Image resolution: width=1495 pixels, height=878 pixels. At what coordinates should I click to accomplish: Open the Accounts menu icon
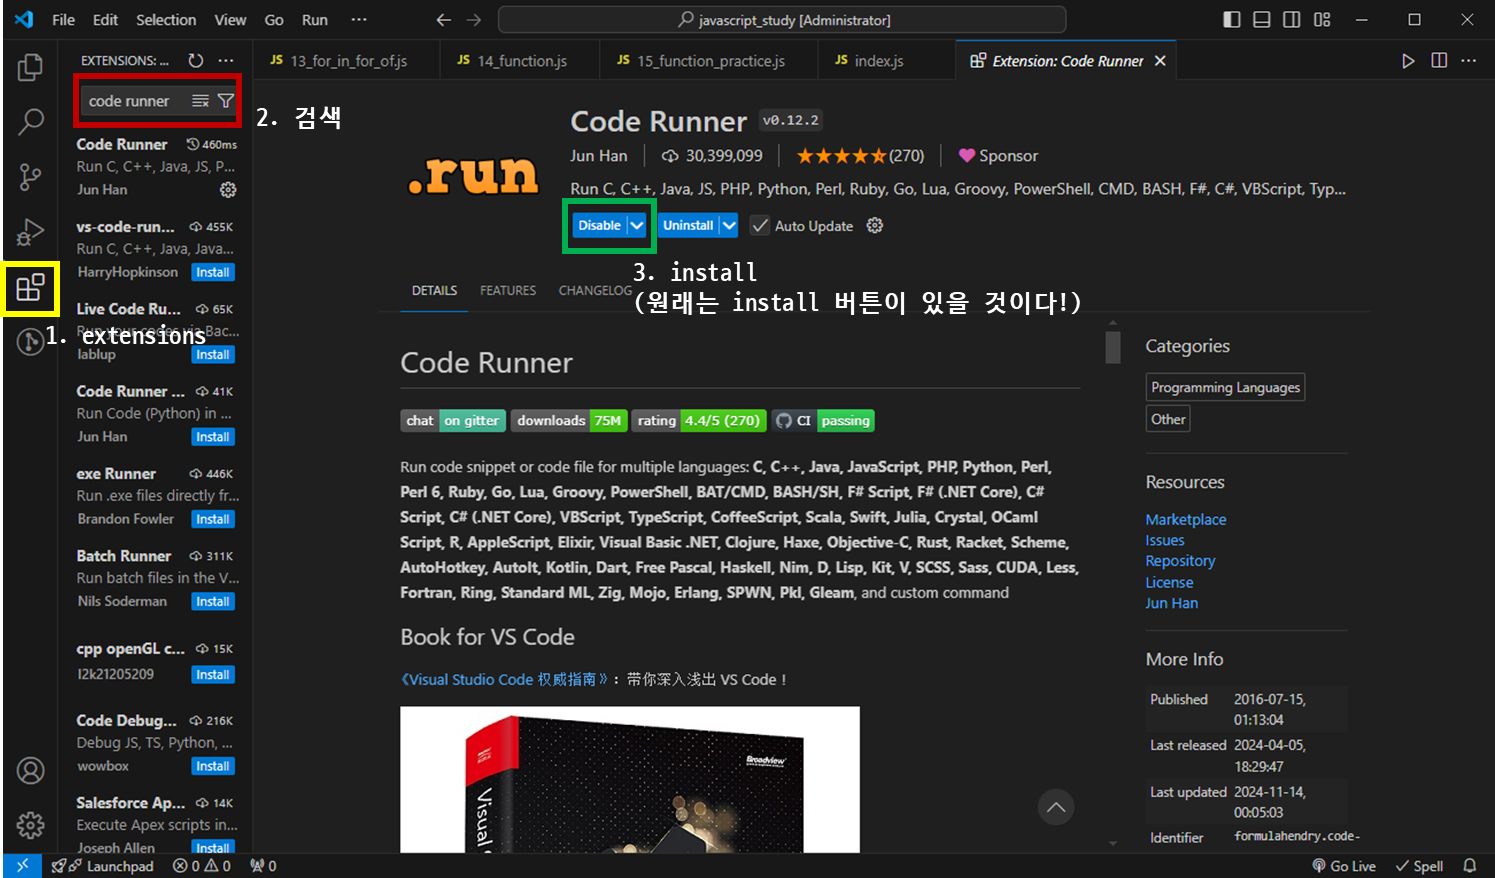(31, 771)
